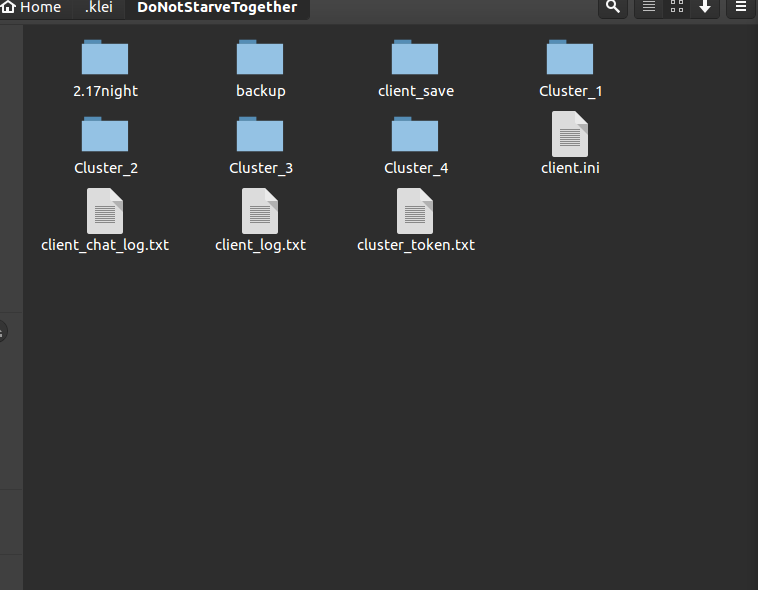758x590 pixels.
Task: Open the hamburger main menu
Action: click(741, 7)
